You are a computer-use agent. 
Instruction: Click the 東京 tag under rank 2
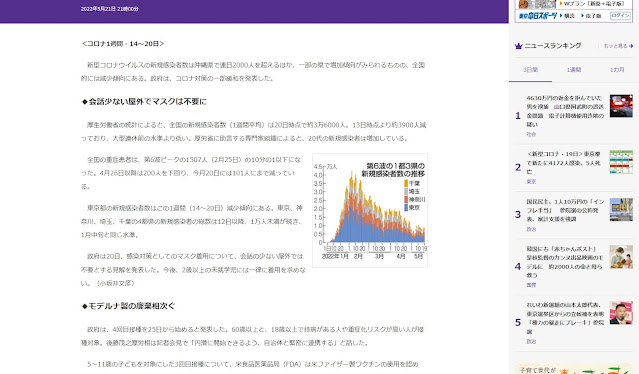[531, 182]
